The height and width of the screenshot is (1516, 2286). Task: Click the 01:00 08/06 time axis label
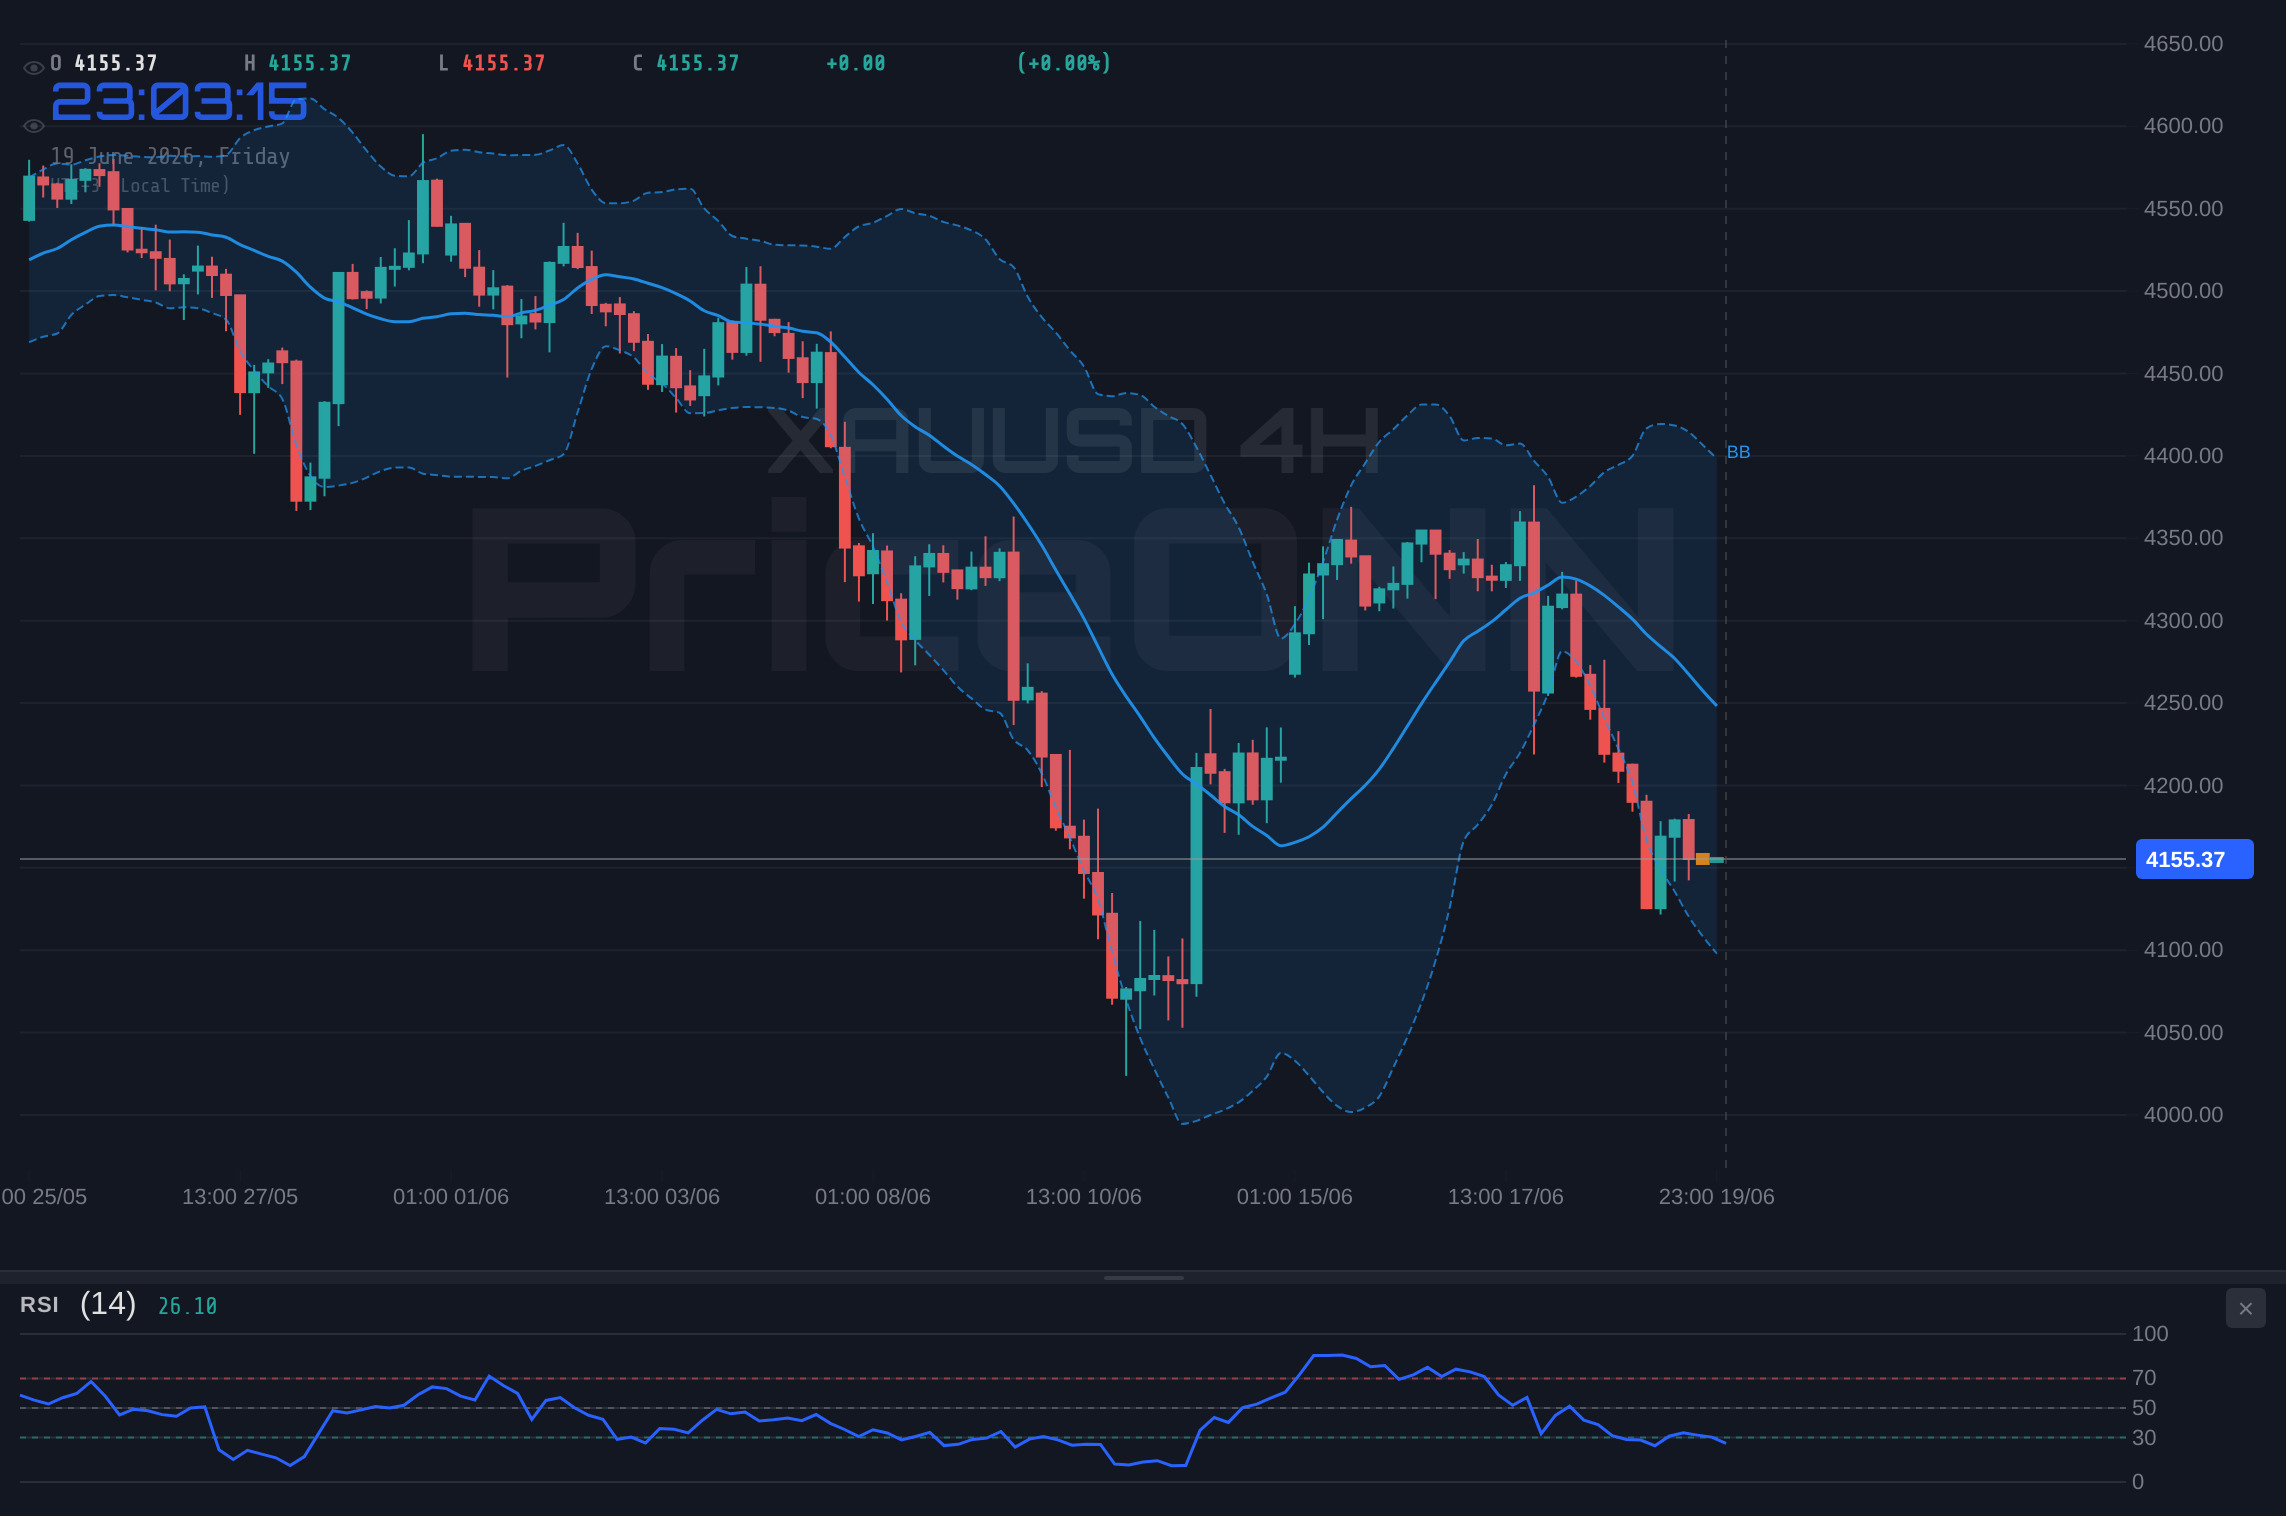tap(873, 1197)
